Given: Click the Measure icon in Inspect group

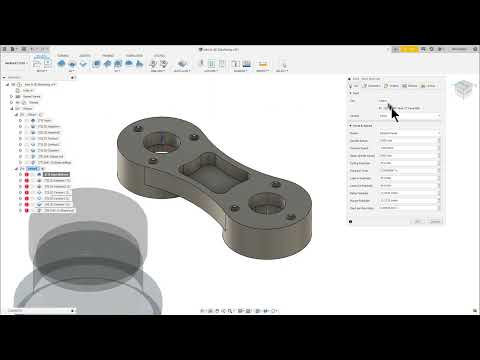Looking at the screenshot, I should (263, 63).
